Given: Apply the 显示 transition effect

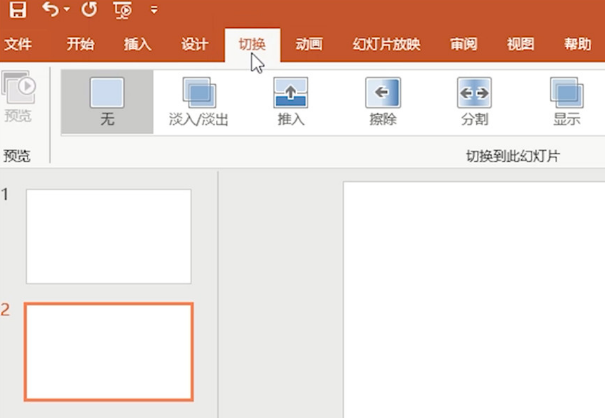Looking at the screenshot, I should 566,102.
